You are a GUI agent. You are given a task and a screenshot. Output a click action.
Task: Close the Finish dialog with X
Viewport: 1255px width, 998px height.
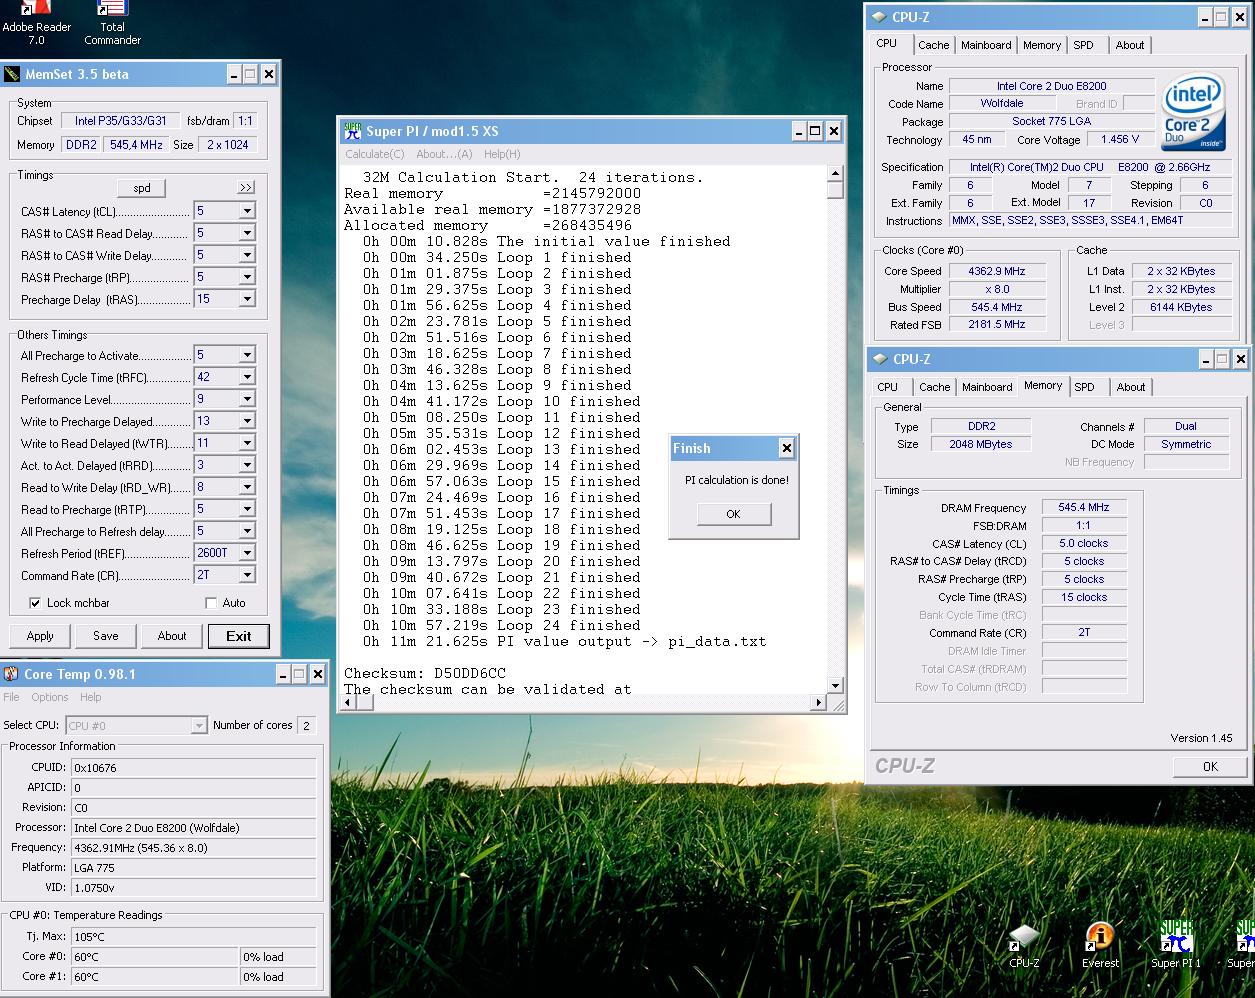pyautogui.click(x=786, y=449)
